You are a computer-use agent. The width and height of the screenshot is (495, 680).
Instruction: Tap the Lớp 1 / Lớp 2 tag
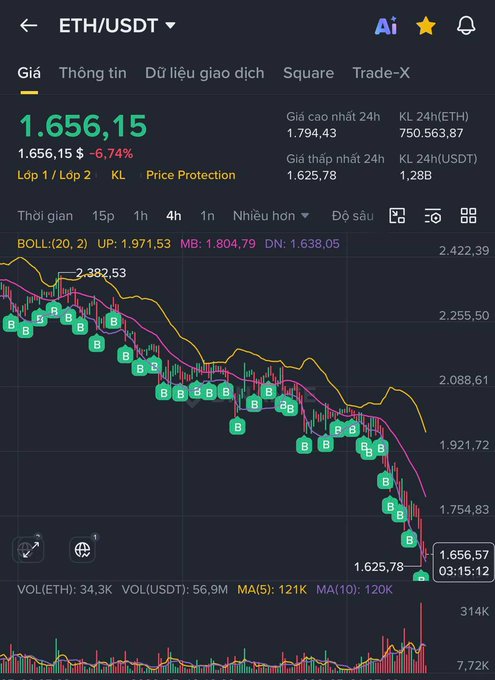click(54, 175)
